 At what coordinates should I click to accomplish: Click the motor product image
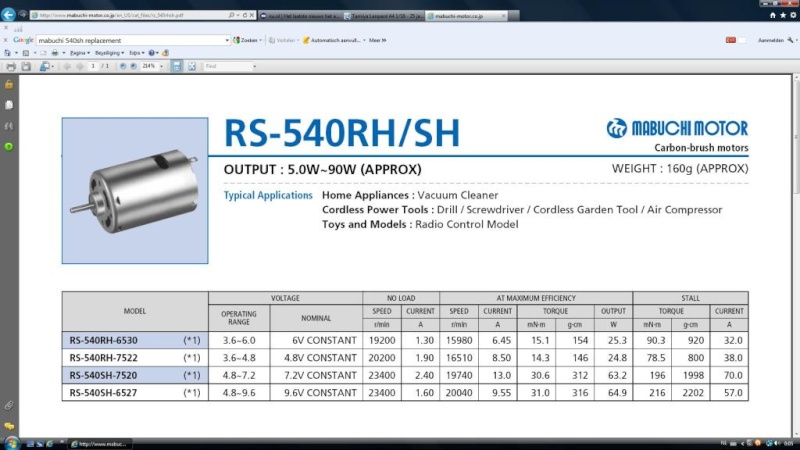point(135,190)
